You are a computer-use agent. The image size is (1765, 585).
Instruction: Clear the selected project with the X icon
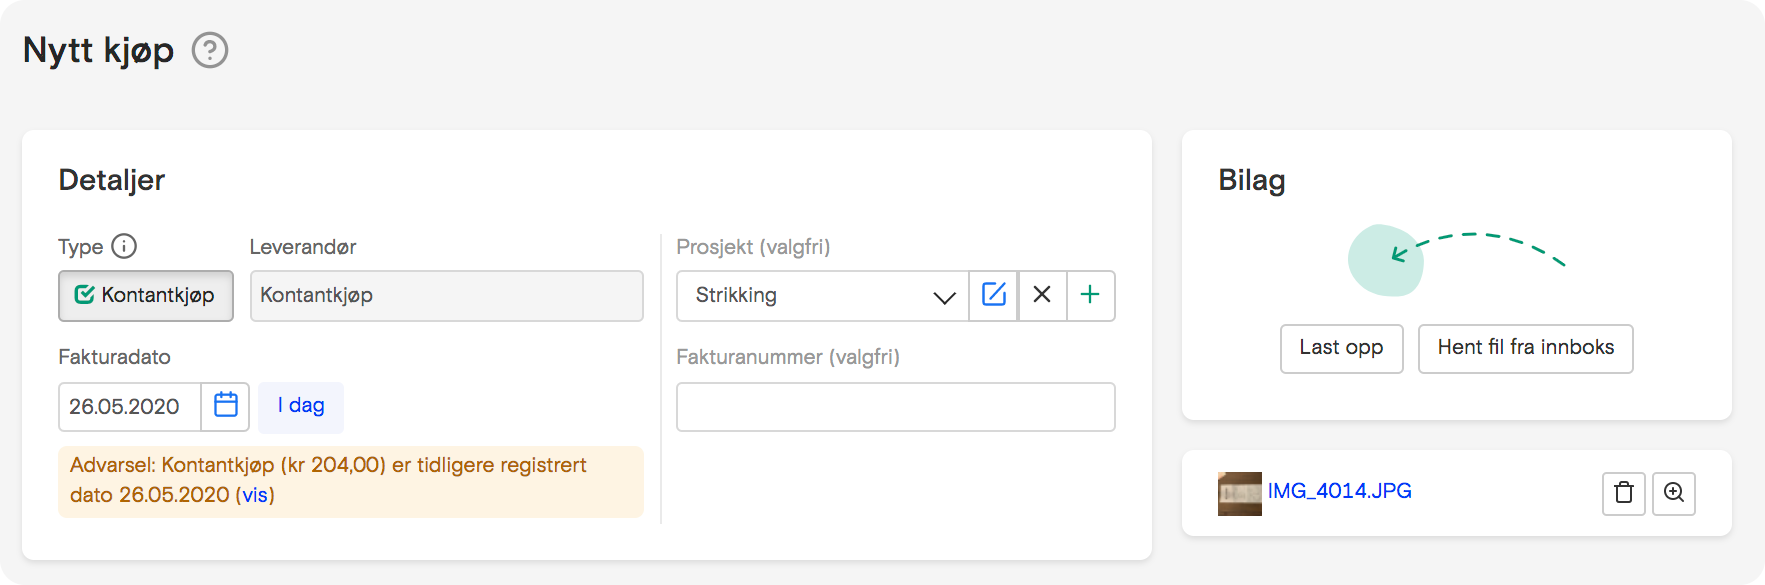tap(1042, 296)
